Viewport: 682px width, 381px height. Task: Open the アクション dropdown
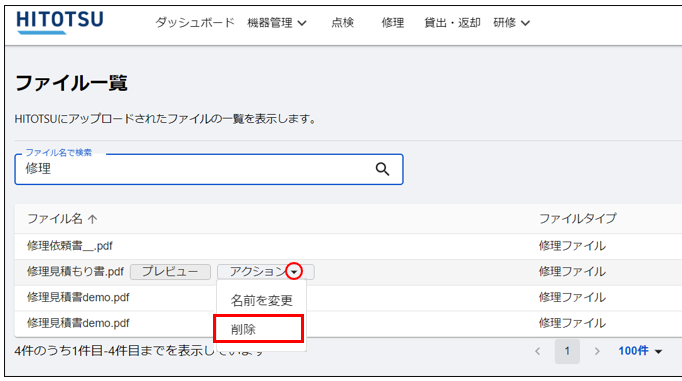tap(265, 271)
